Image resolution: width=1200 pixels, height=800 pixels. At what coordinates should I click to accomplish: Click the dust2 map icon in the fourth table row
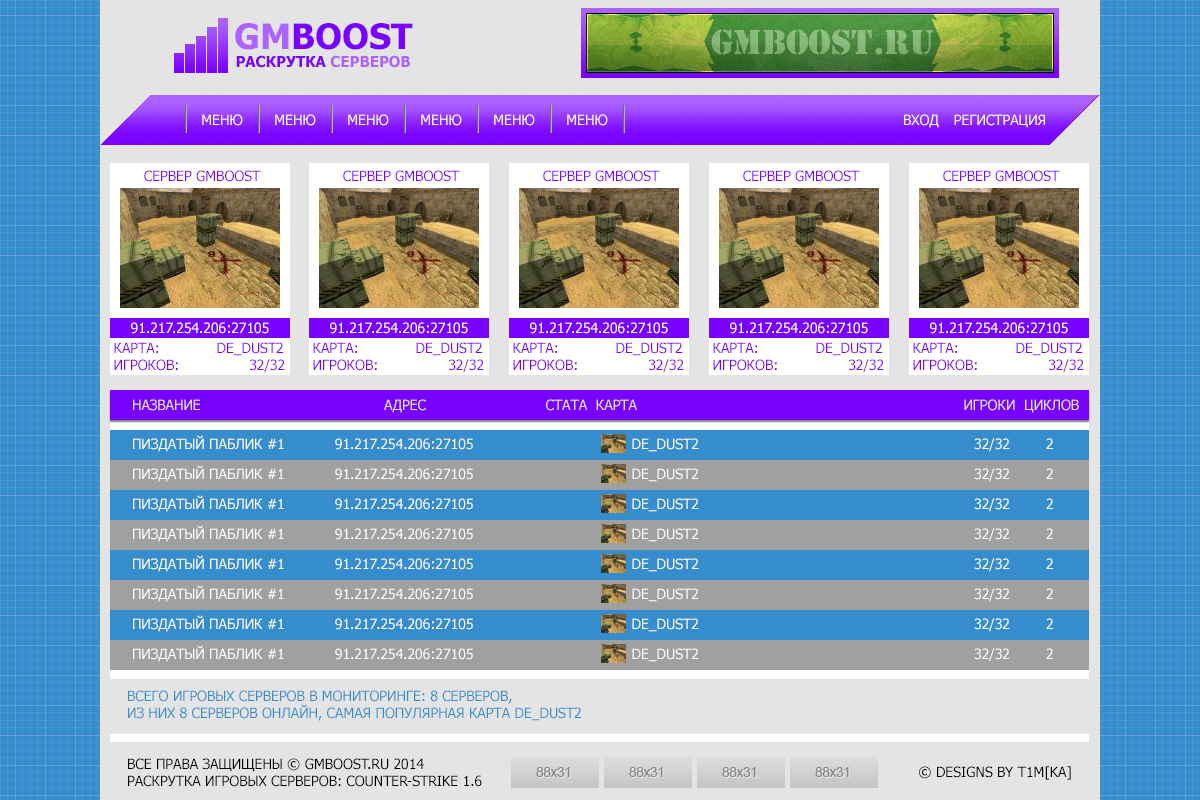pos(613,534)
